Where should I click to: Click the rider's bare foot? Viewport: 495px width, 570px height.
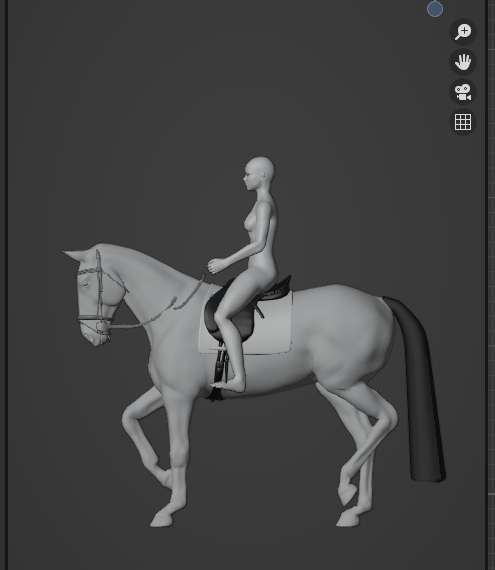tap(228, 385)
